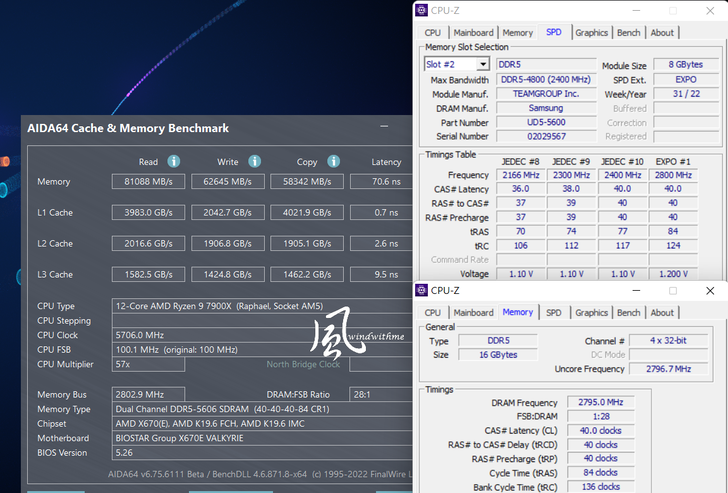The height and width of the screenshot is (493, 728).
Task: Select About tab in lower CPU-Z window
Action: [662, 313]
